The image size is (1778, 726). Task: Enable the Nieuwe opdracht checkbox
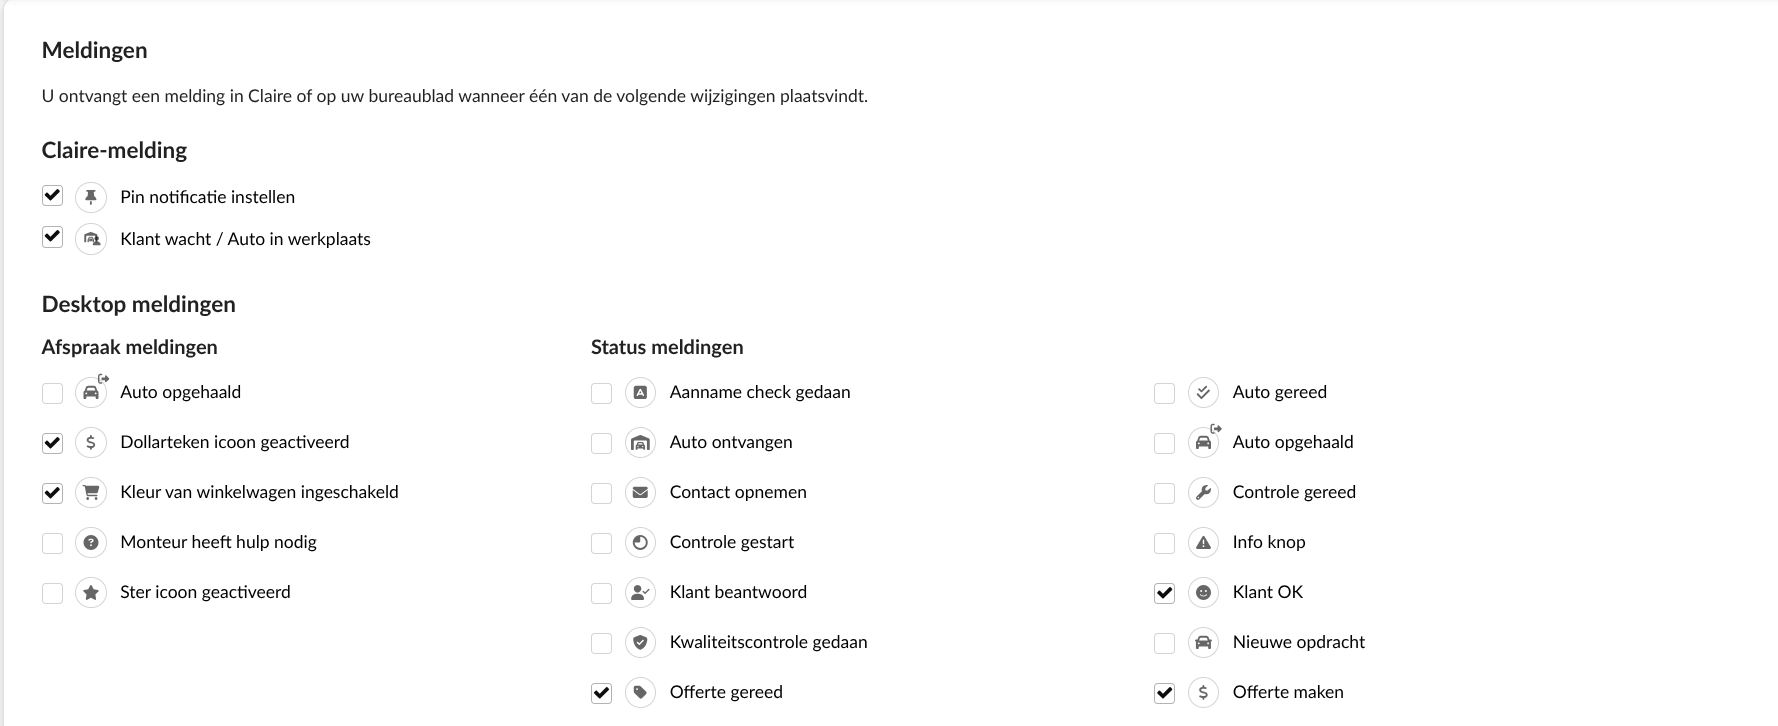tap(1164, 643)
